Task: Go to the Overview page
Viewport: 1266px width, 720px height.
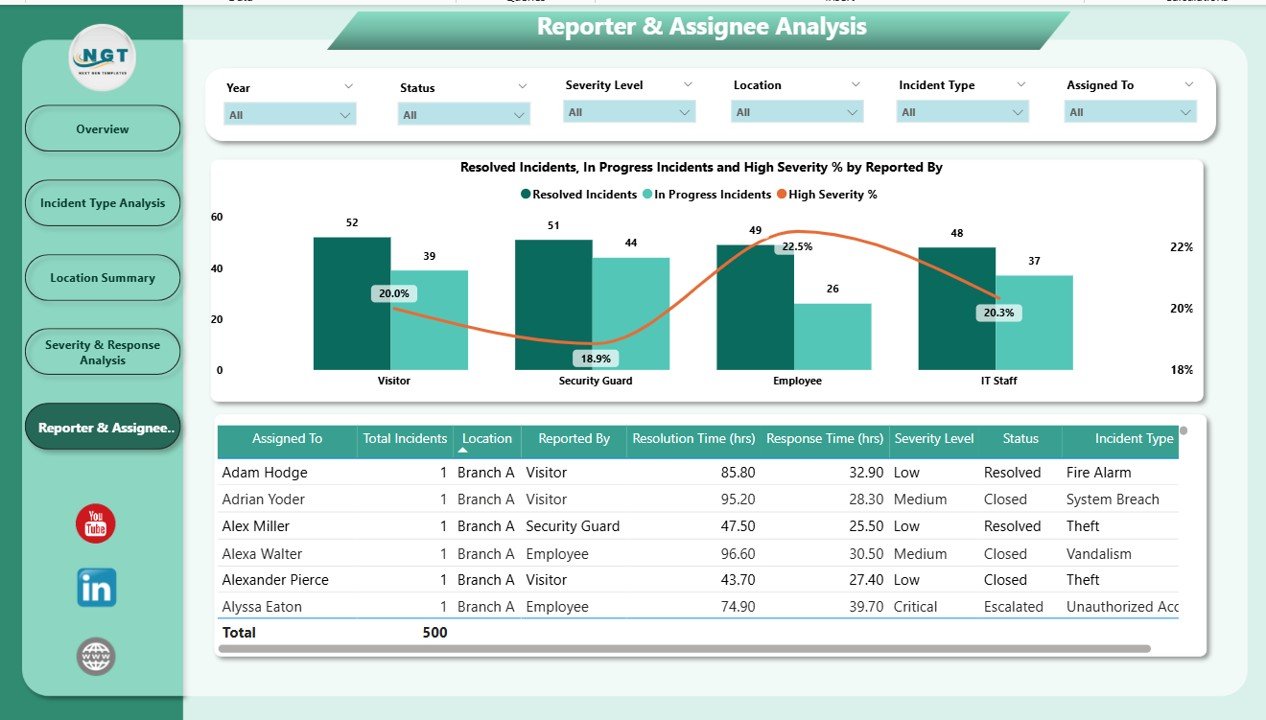Action: click(102, 129)
